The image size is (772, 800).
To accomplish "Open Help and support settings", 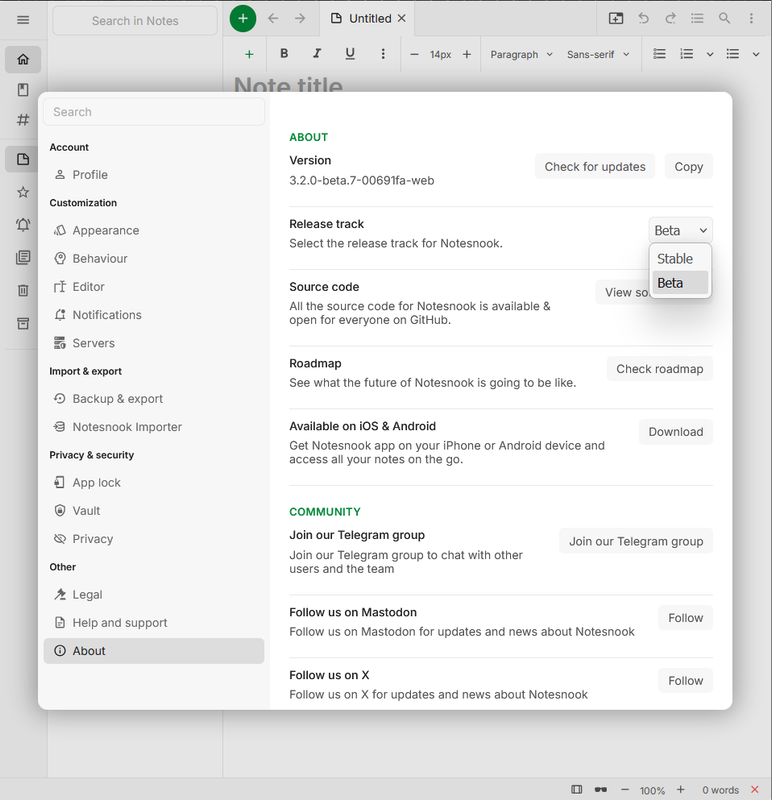I will coord(154,622).
